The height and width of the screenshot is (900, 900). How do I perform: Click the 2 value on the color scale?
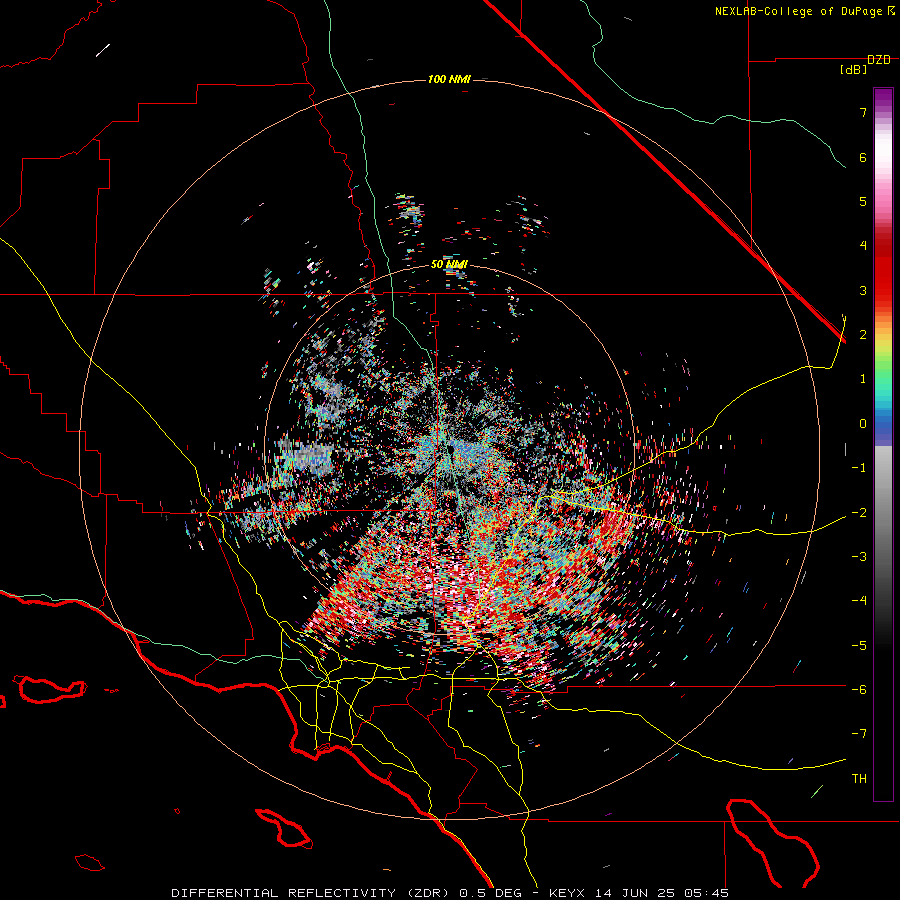click(x=863, y=335)
